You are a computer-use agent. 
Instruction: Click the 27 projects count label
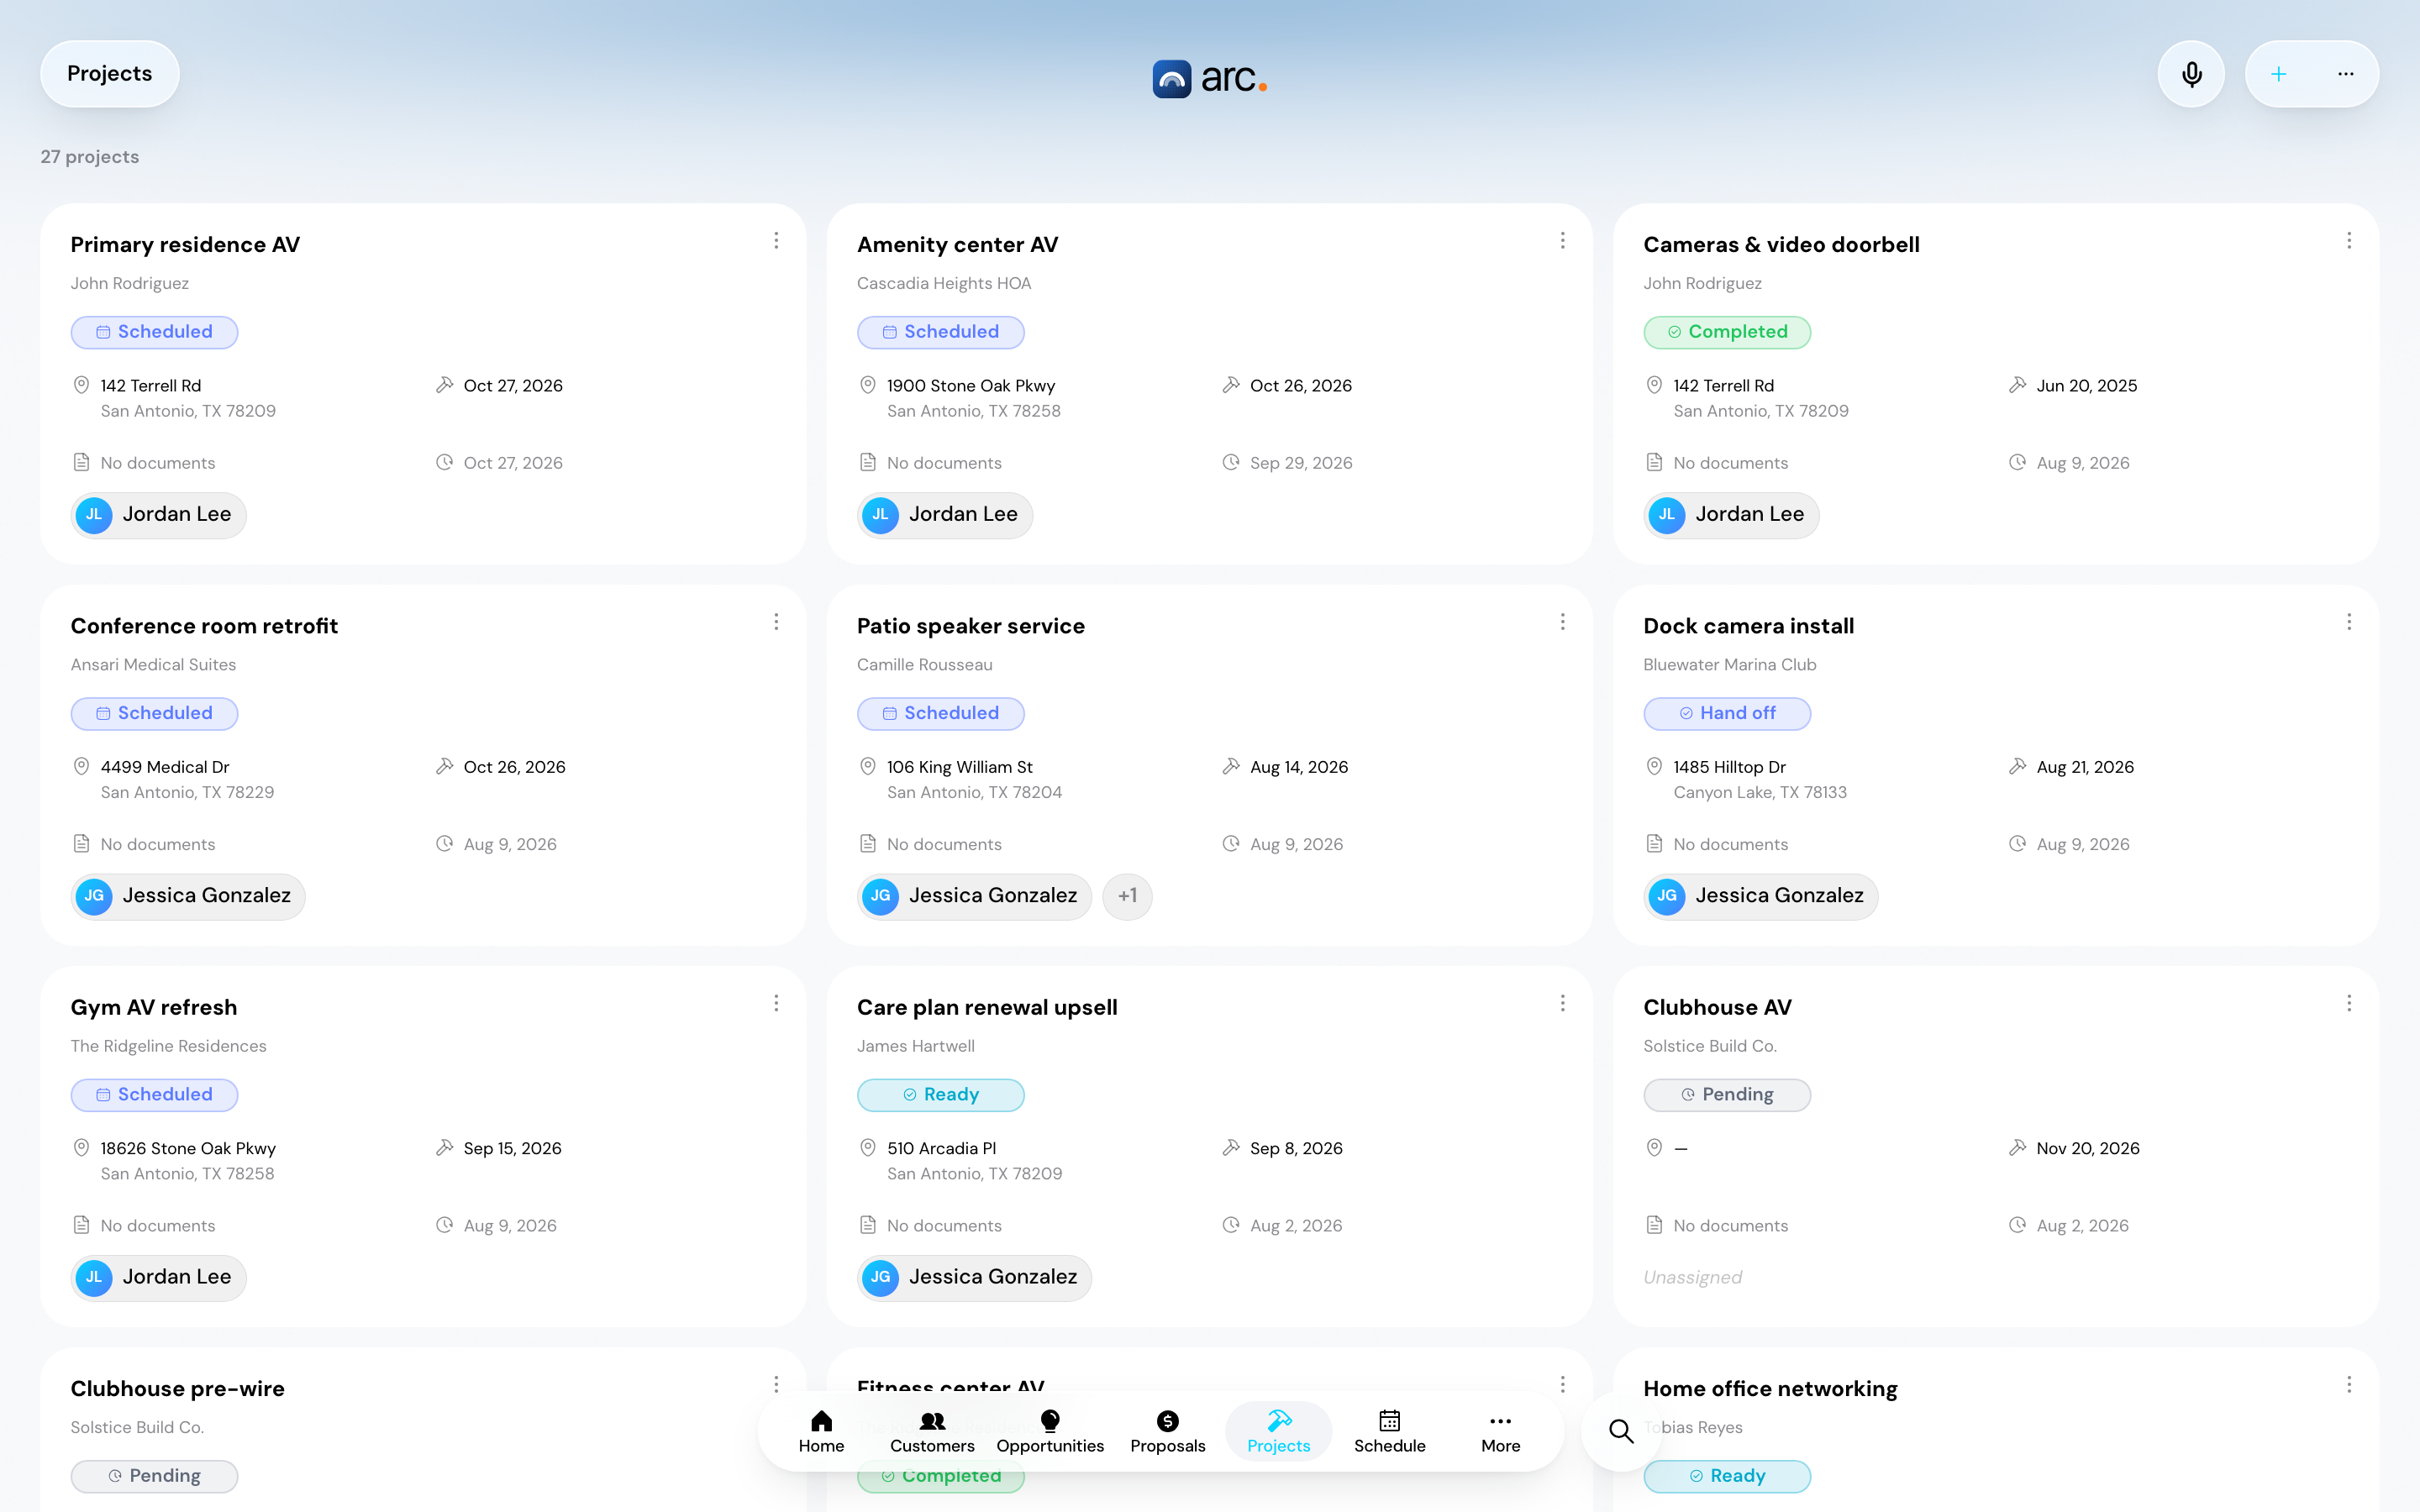point(90,157)
